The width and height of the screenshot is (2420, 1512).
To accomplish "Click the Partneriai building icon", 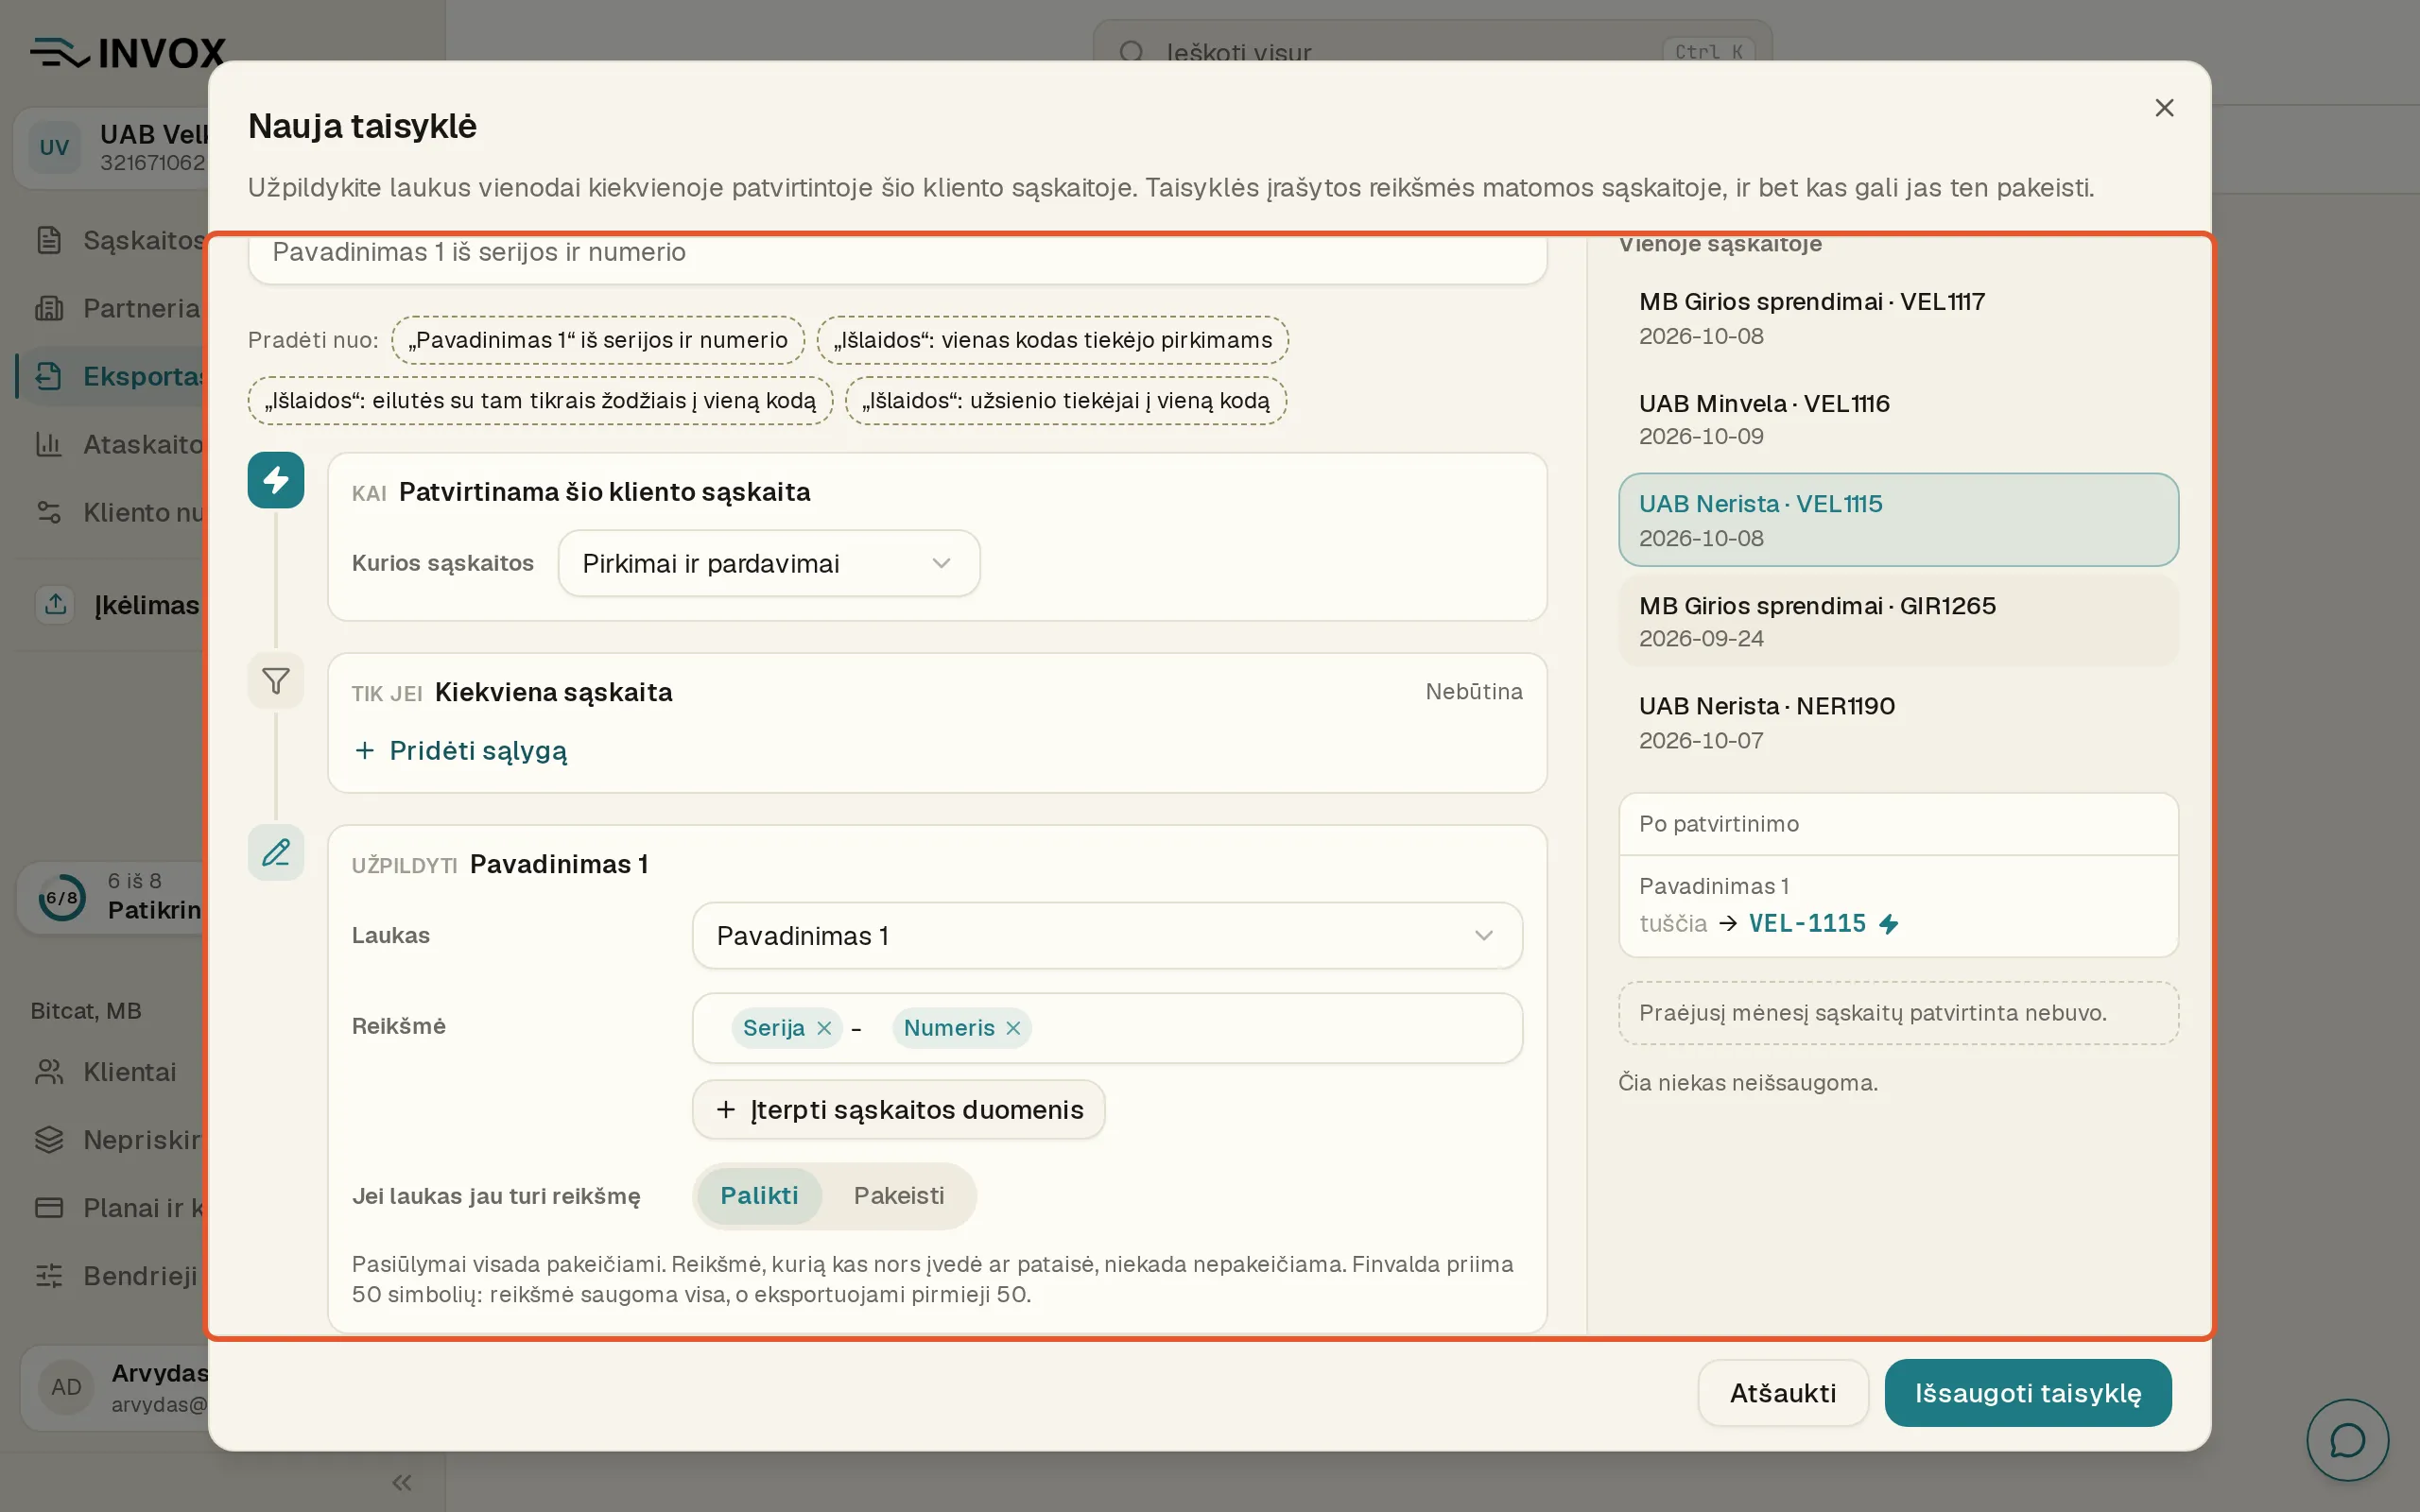I will pyautogui.click(x=49, y=308).
